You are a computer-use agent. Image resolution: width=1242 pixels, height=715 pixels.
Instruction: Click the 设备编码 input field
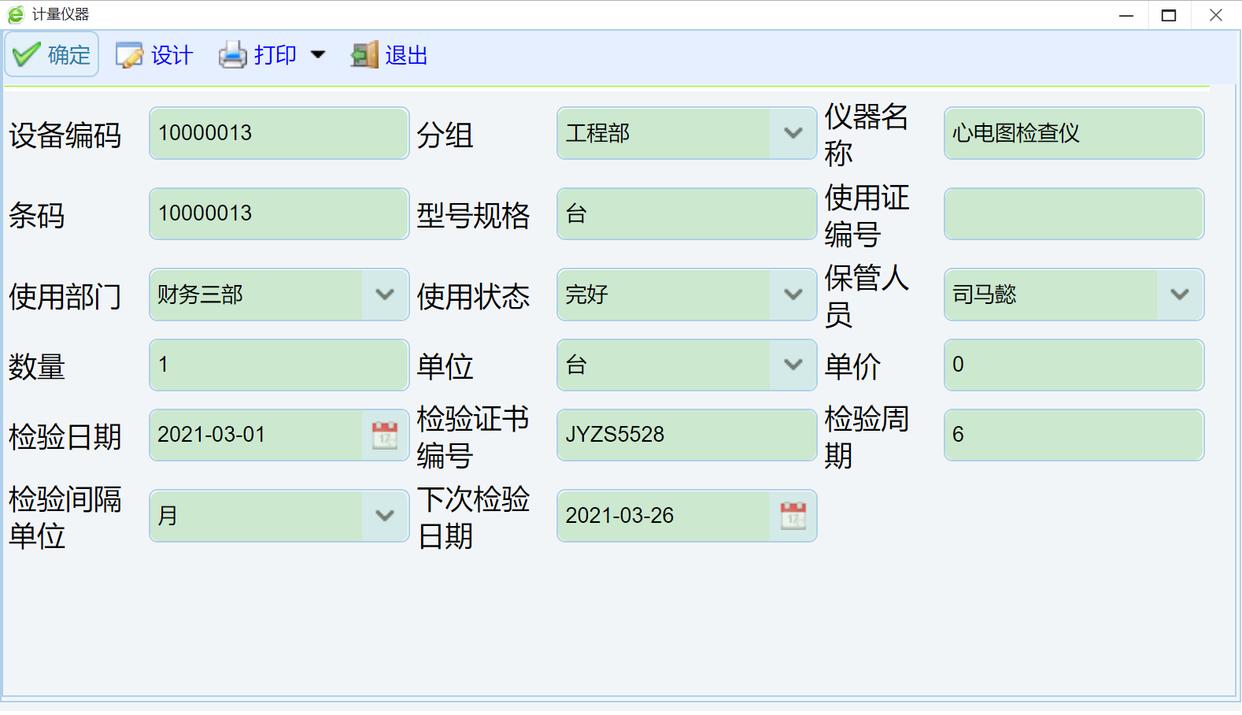pyautogui.click(x=278, y=133)
